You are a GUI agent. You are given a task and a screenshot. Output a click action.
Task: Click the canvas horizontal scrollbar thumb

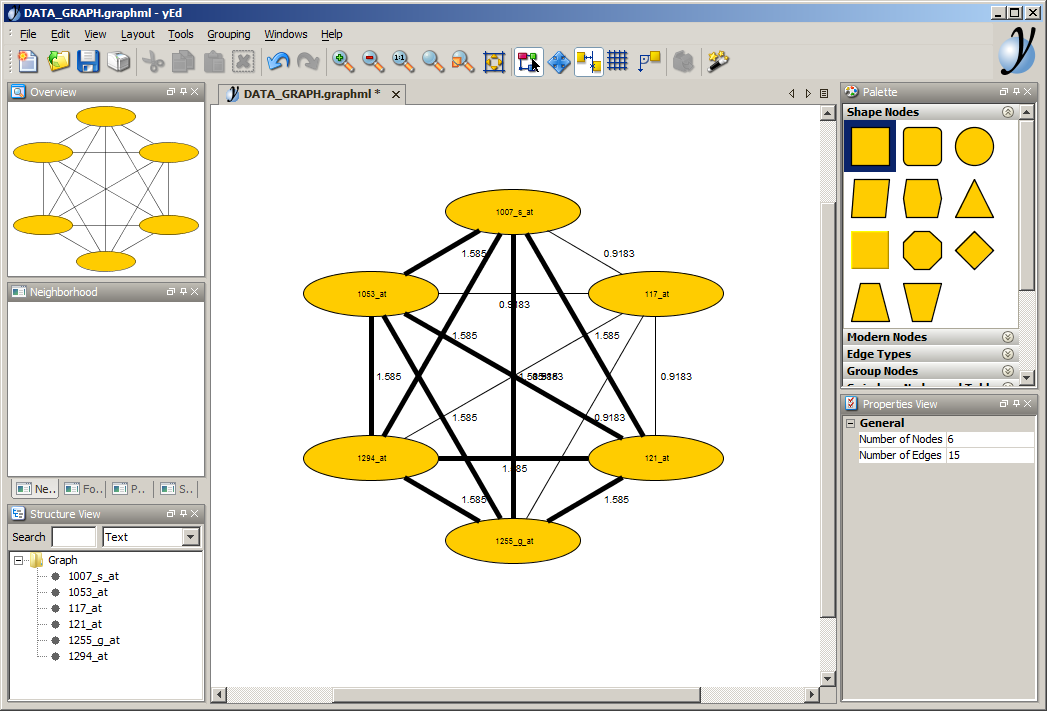click(516, 695)
